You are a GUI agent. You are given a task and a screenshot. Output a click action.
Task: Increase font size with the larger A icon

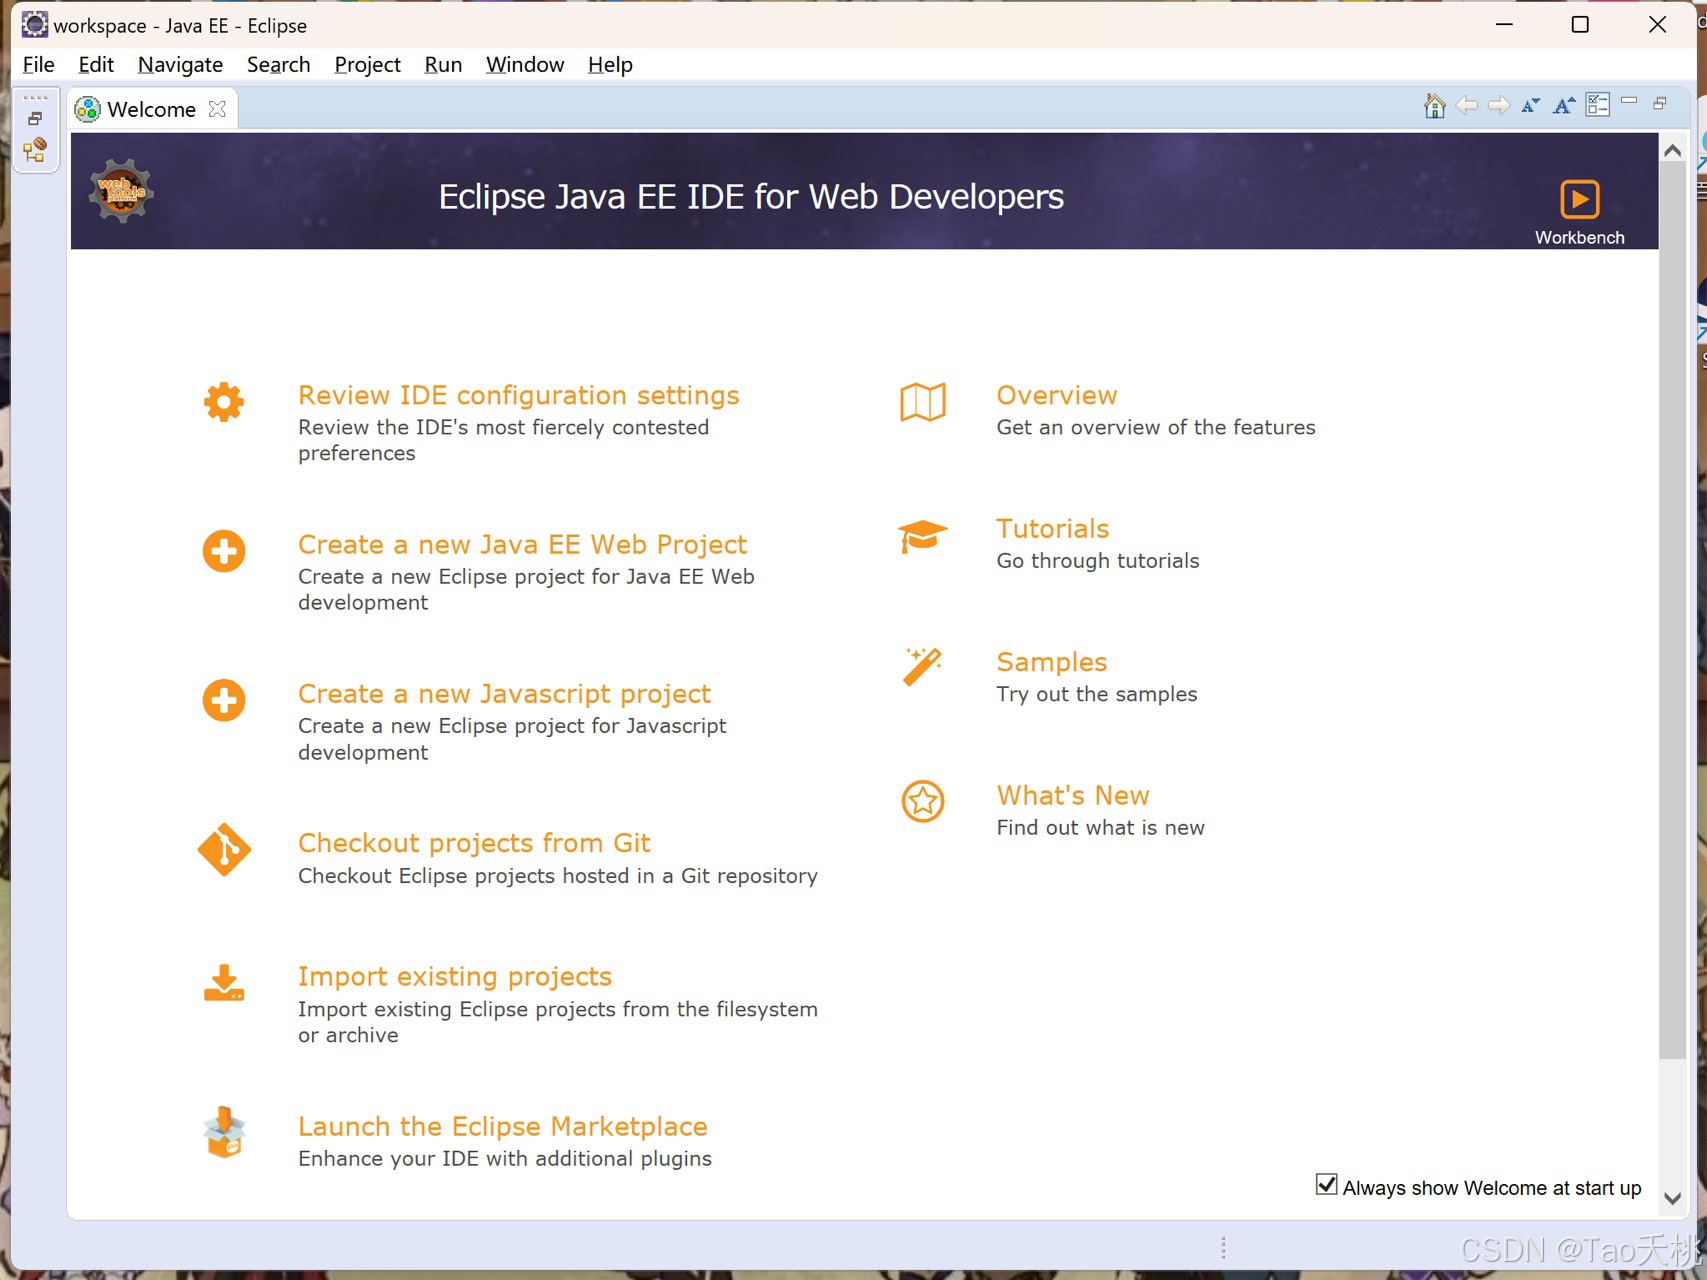(1564, 105)
